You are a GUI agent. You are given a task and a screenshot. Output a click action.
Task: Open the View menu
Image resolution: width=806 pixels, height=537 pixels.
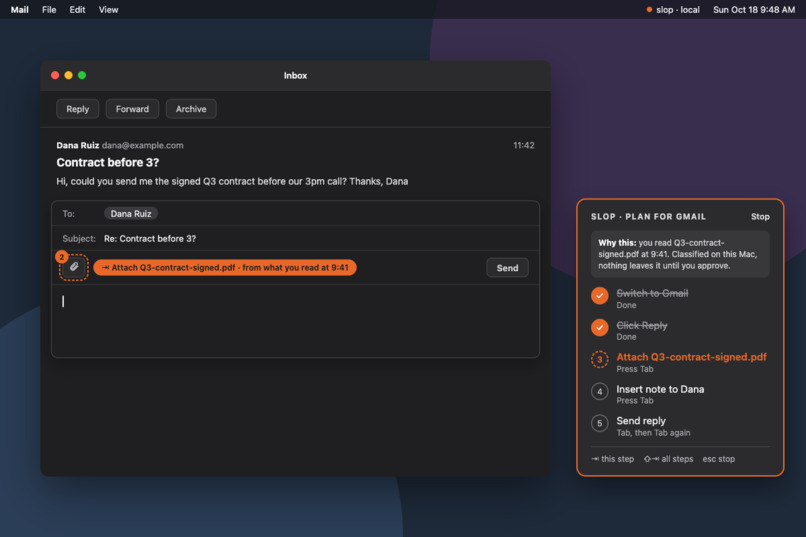[x=108, y=9]
